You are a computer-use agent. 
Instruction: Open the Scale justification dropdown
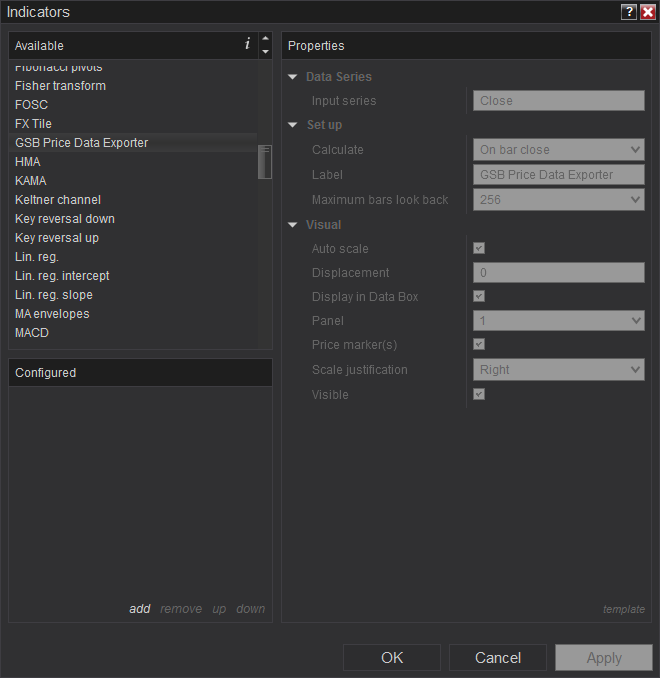tap(558, 370)
